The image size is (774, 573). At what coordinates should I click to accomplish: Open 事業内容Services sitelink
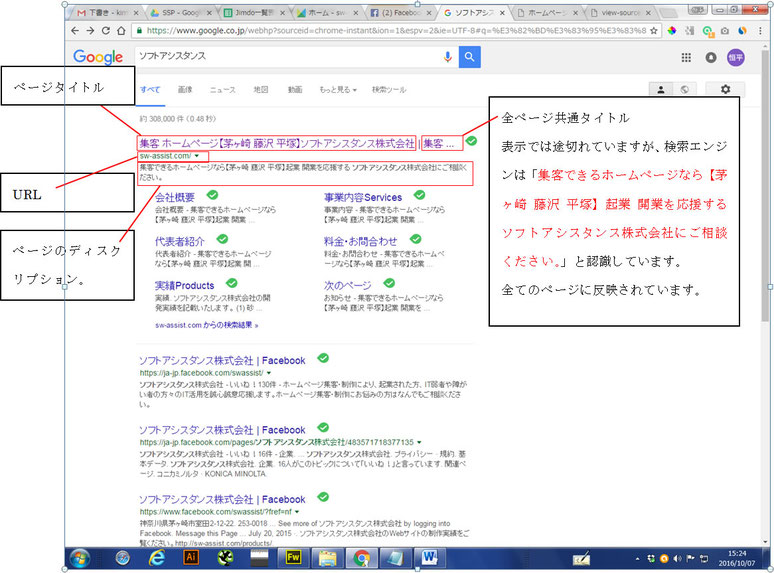[x=363, y=197]
